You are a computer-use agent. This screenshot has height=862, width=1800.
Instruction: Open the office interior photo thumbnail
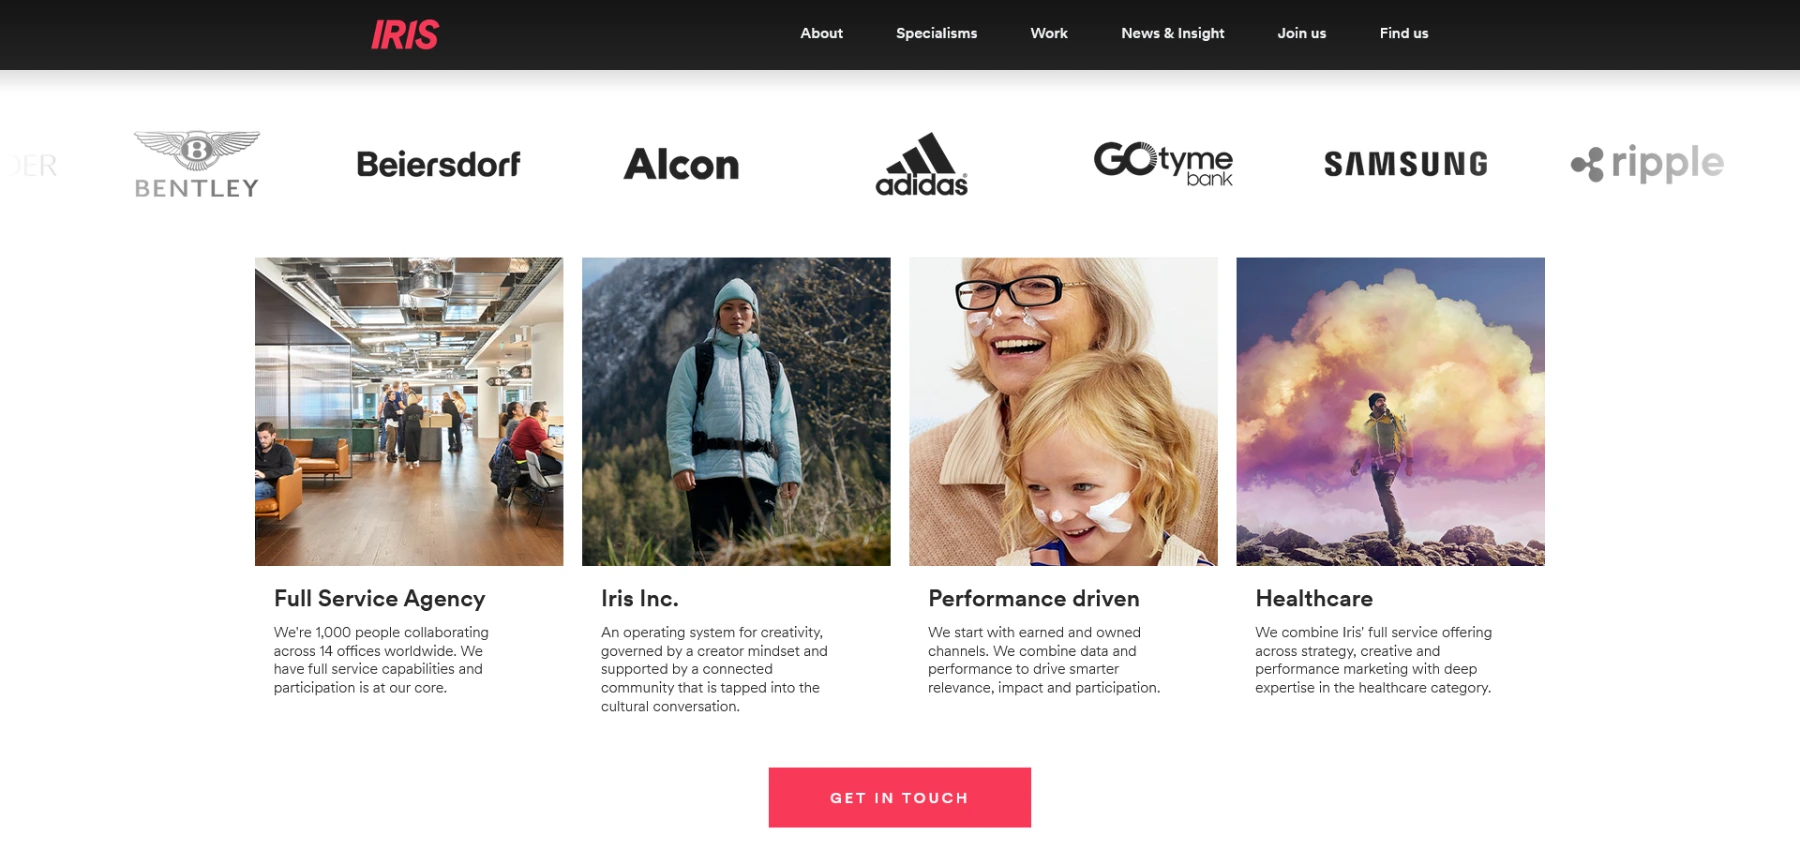(x=409, y=411)
